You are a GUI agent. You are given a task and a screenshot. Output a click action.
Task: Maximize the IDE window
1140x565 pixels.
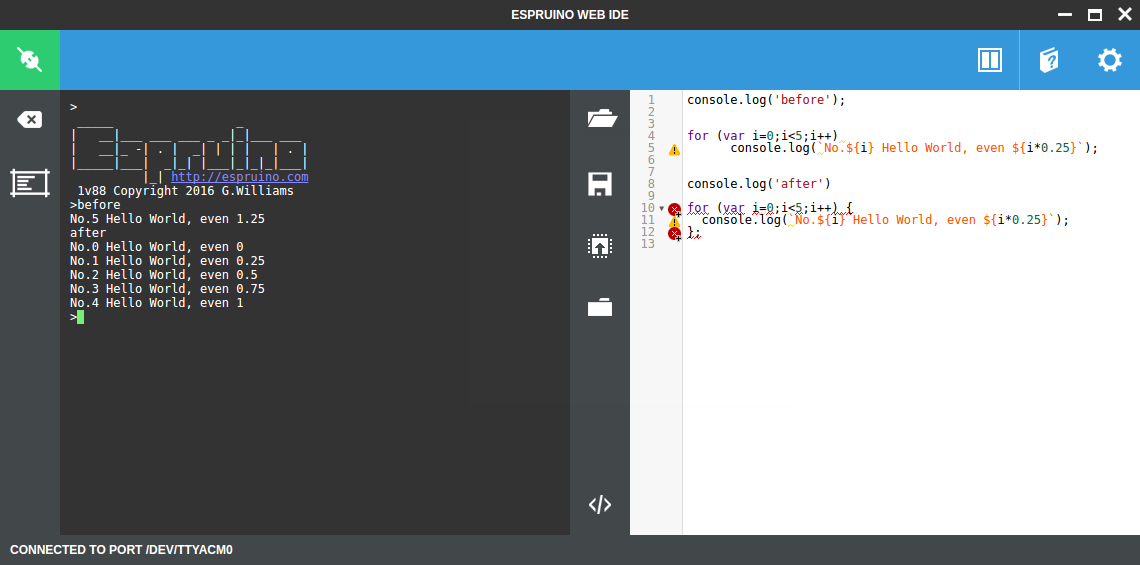coord(1094,15)
